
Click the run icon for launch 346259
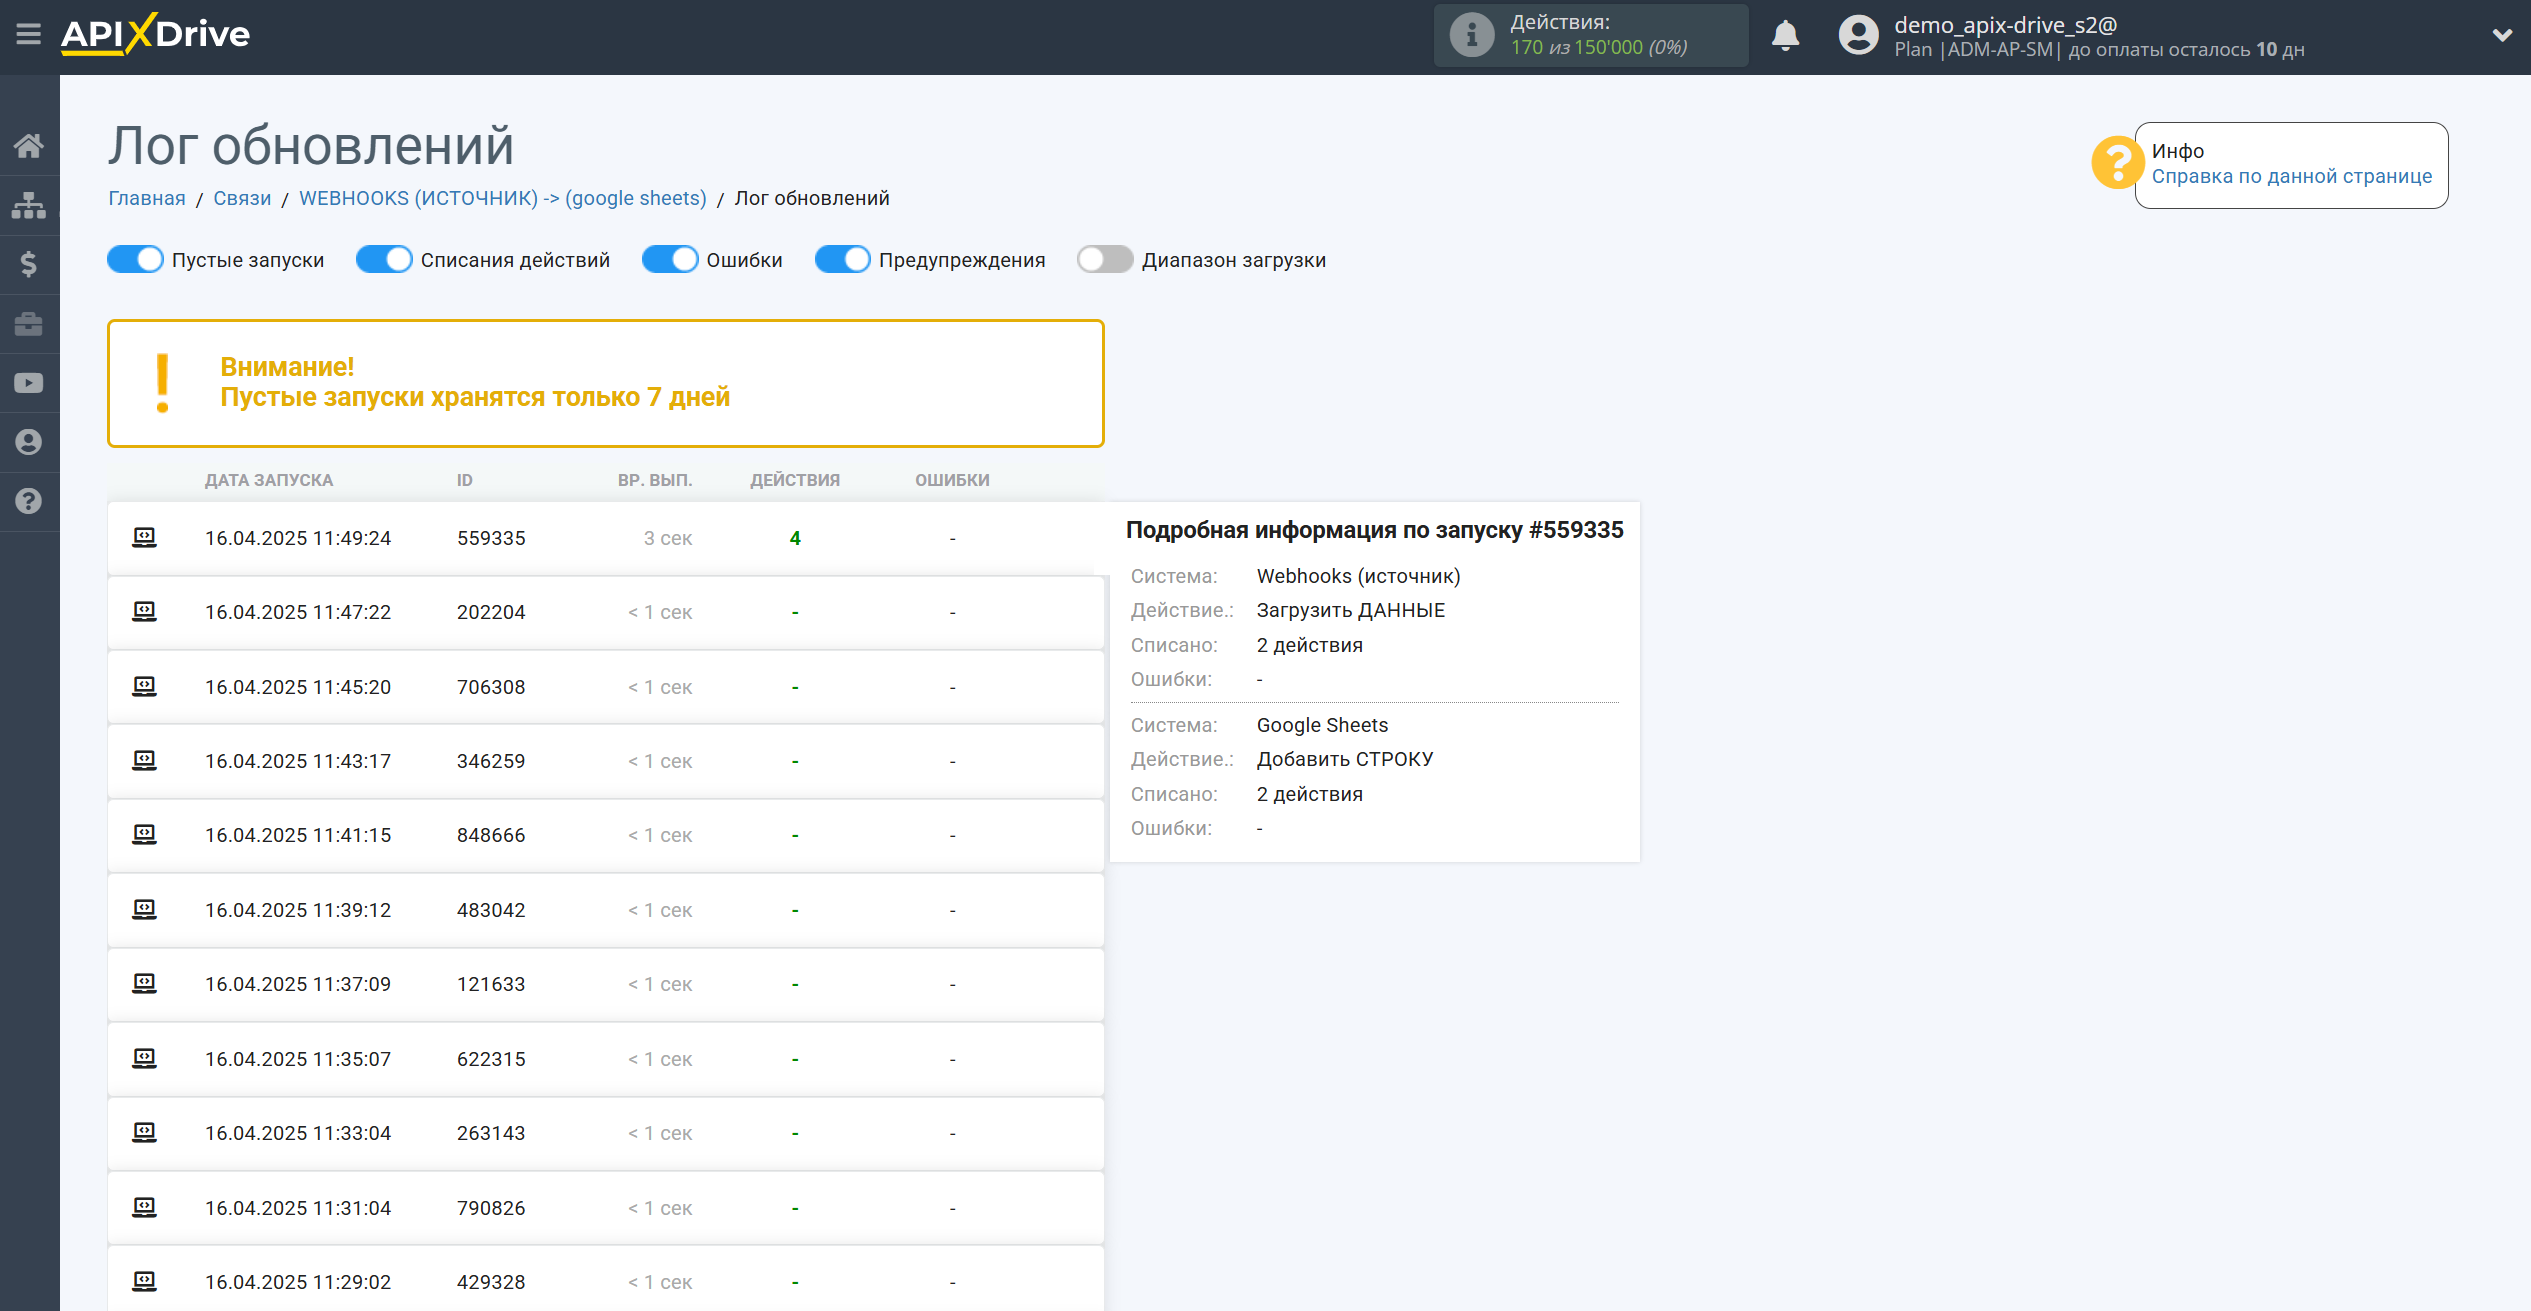click(145, 760)
